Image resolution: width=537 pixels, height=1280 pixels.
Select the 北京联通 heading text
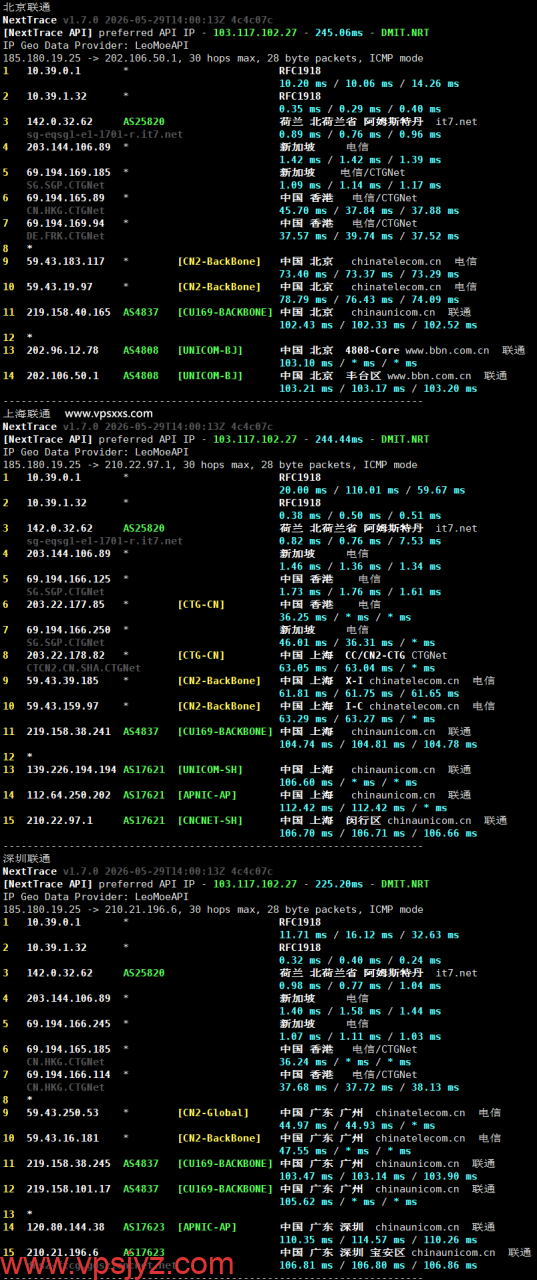coord(26,7)
